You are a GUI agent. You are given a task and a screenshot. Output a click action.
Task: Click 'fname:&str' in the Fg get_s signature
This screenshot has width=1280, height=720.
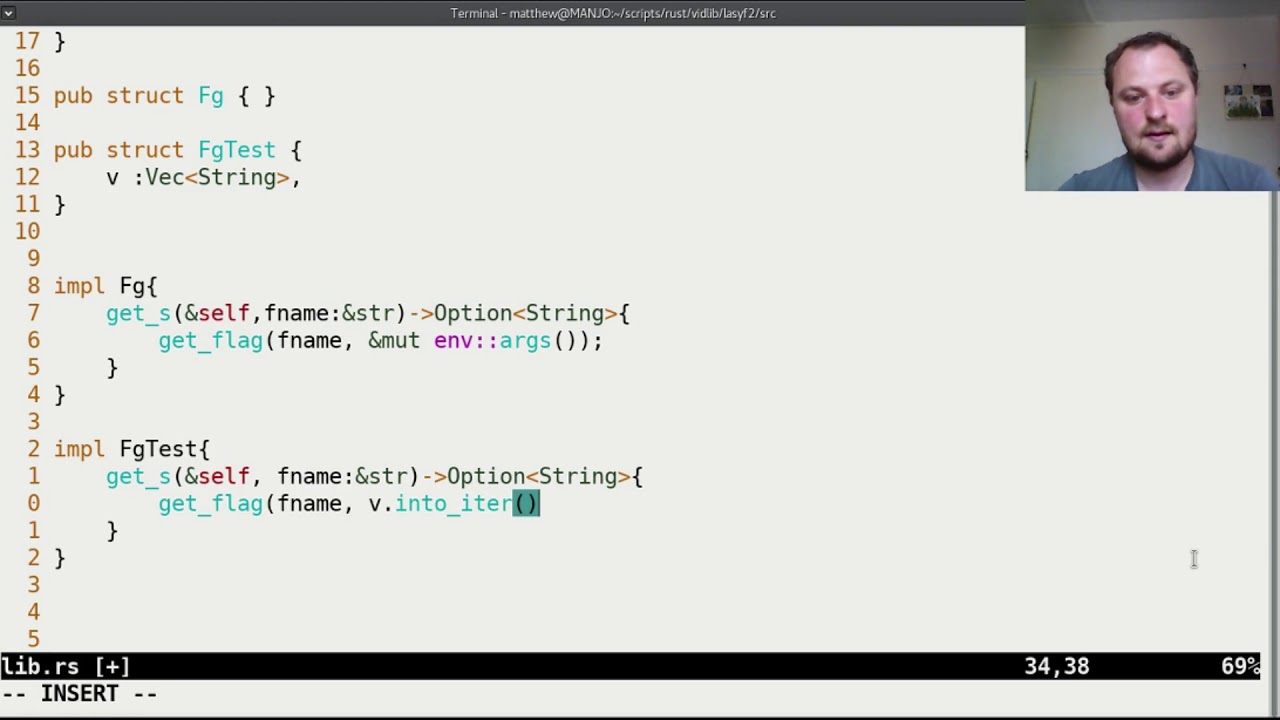point(329,314)
